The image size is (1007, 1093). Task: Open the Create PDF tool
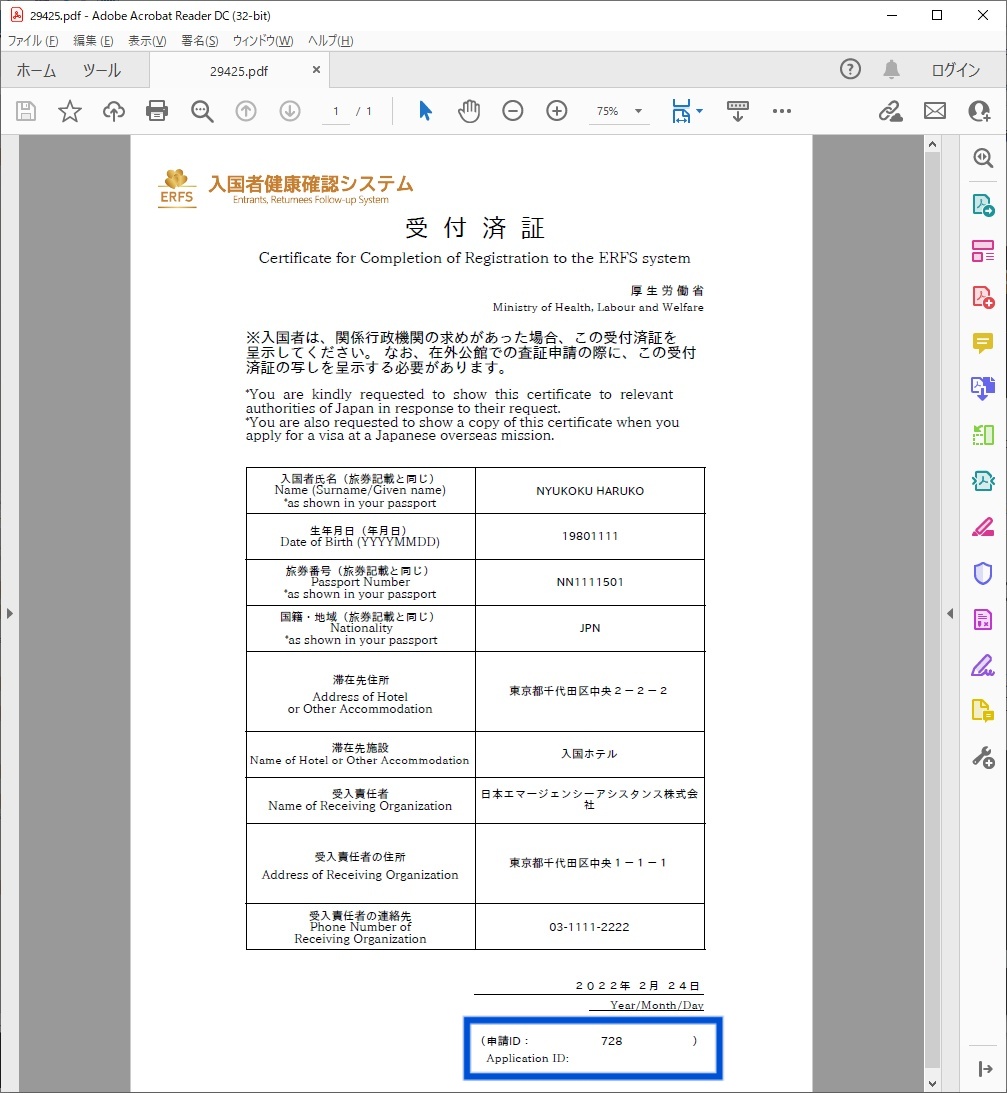[984, 296]
